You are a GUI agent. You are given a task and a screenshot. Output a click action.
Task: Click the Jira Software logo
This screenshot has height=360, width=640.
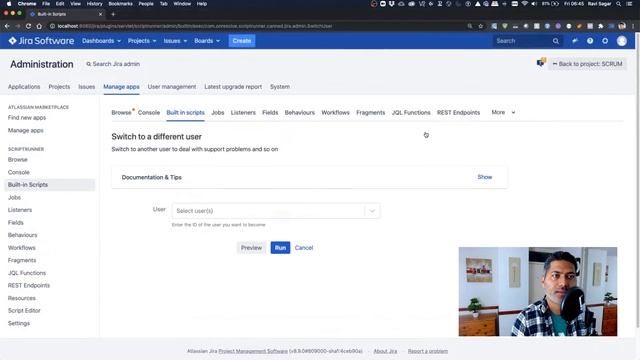(41, 41)
